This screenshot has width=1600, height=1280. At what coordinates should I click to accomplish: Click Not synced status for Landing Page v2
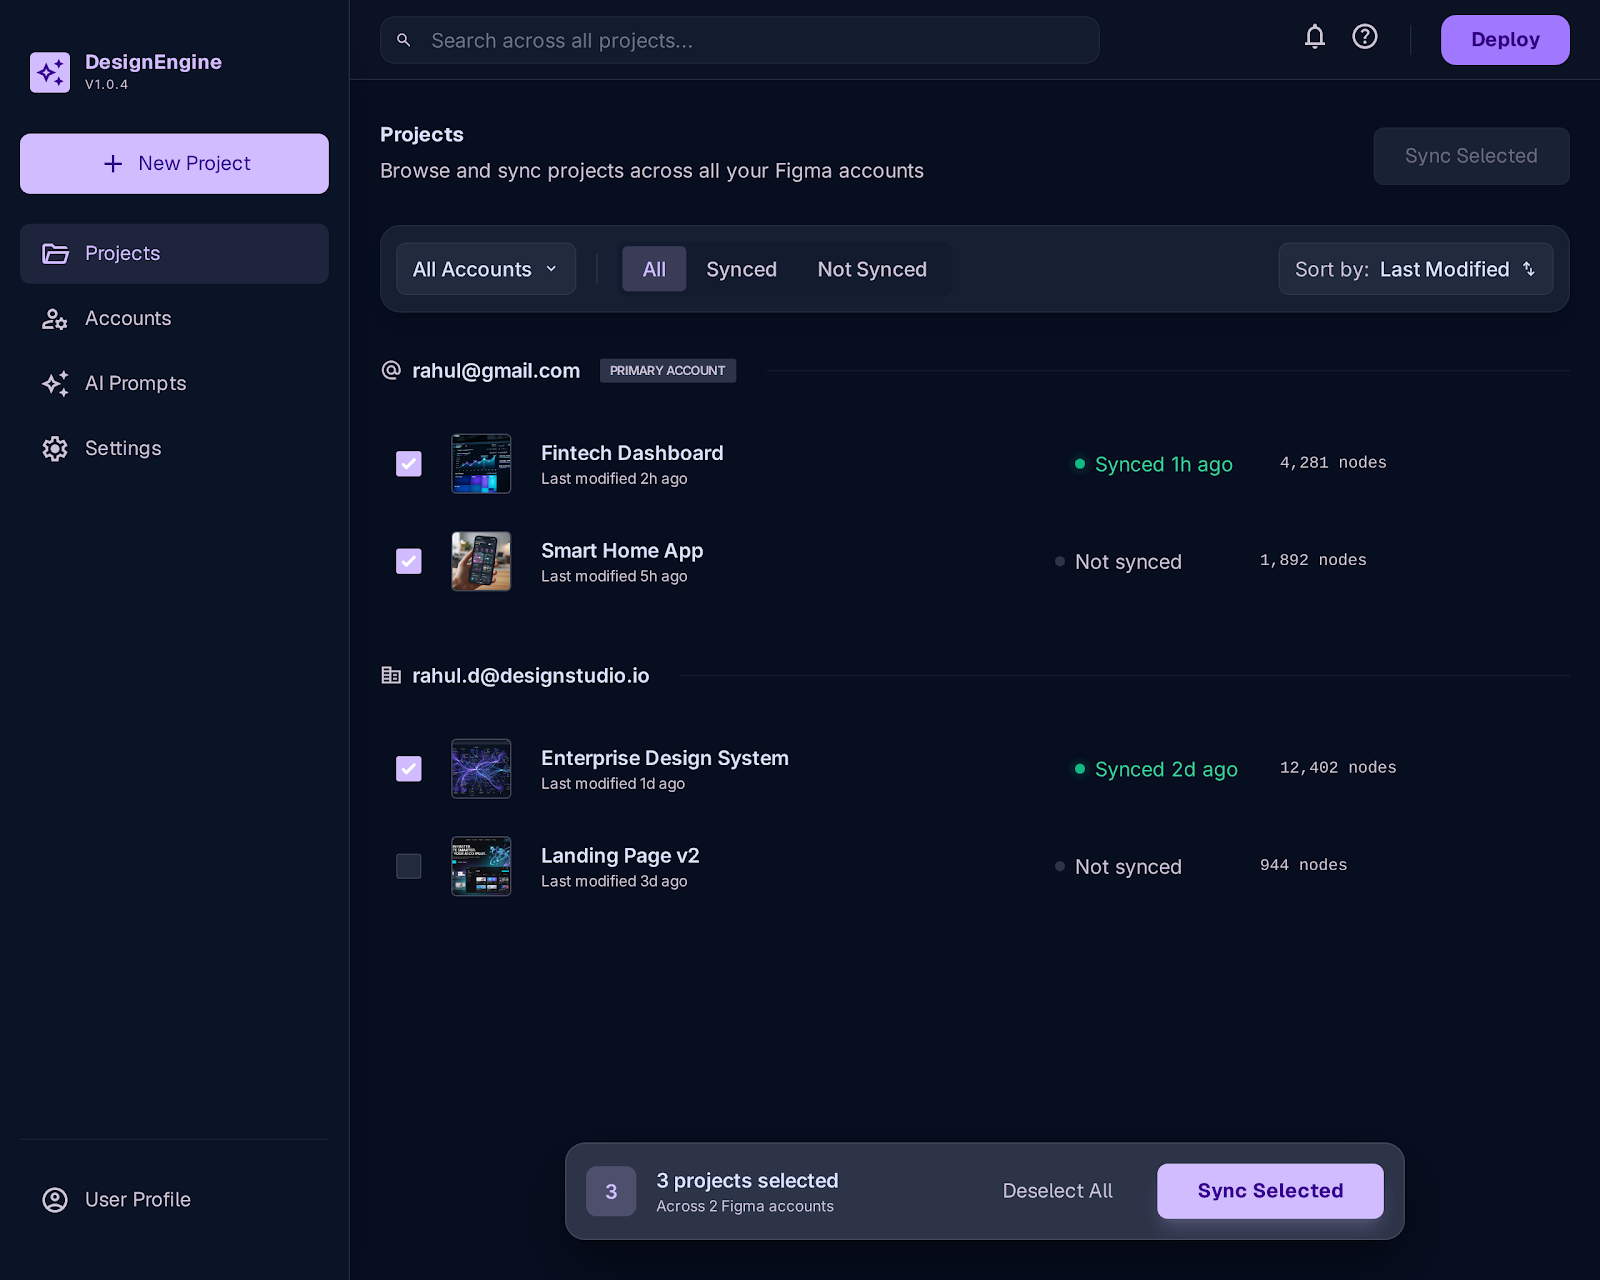pyautogui.click(x=1118, y=867)
